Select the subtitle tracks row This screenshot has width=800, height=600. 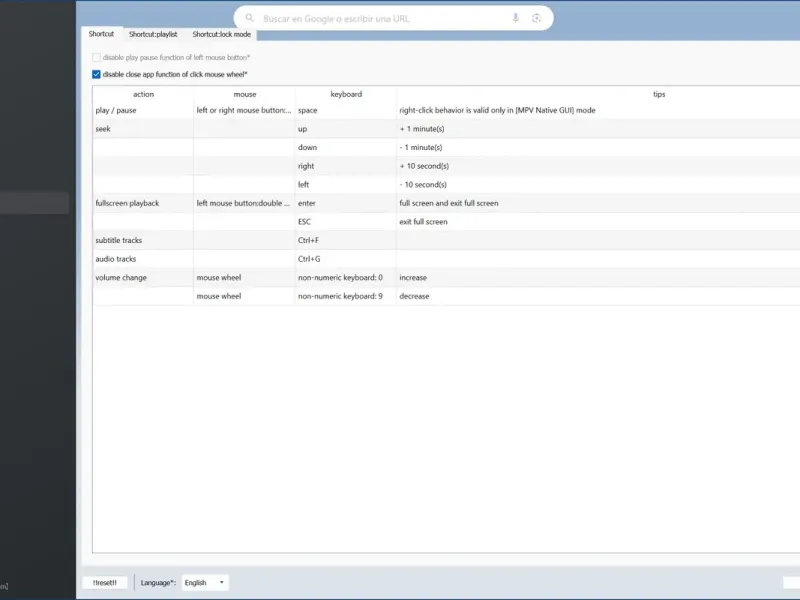pos(446,240)
